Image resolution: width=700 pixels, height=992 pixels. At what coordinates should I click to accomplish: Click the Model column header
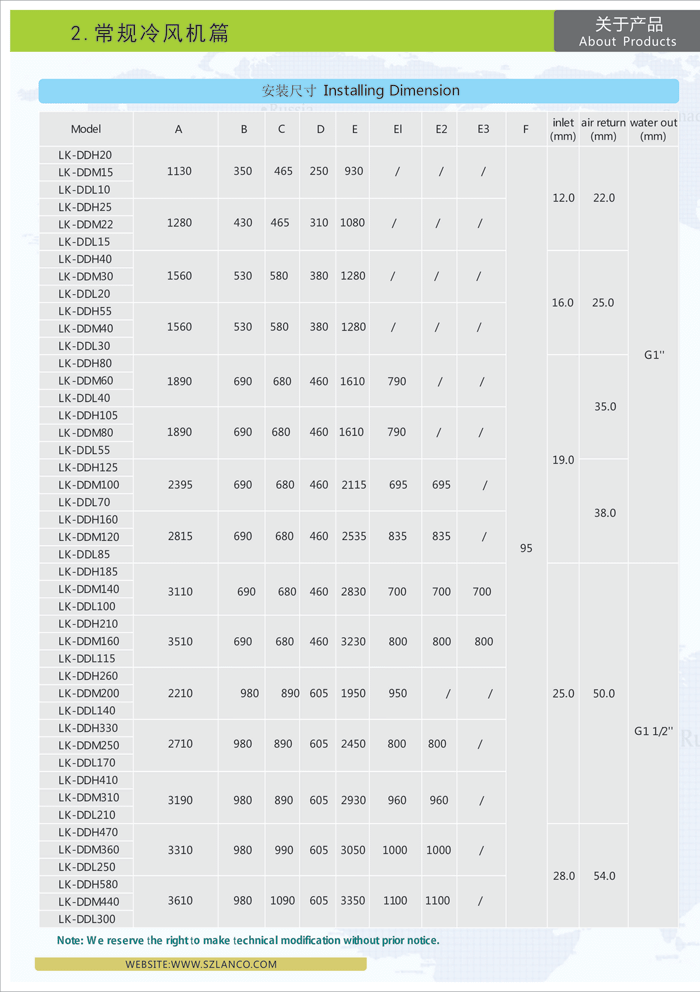click(x=86, y=129)
